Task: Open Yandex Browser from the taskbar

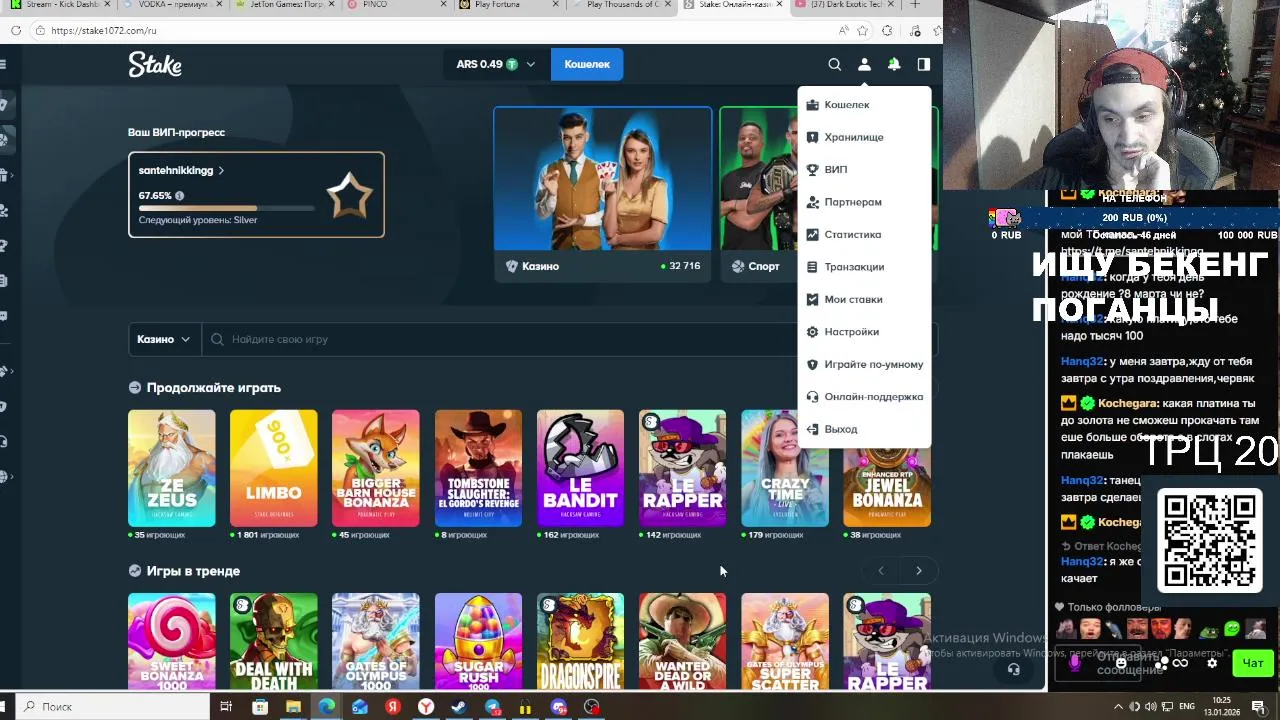Action: click(426, 707)
